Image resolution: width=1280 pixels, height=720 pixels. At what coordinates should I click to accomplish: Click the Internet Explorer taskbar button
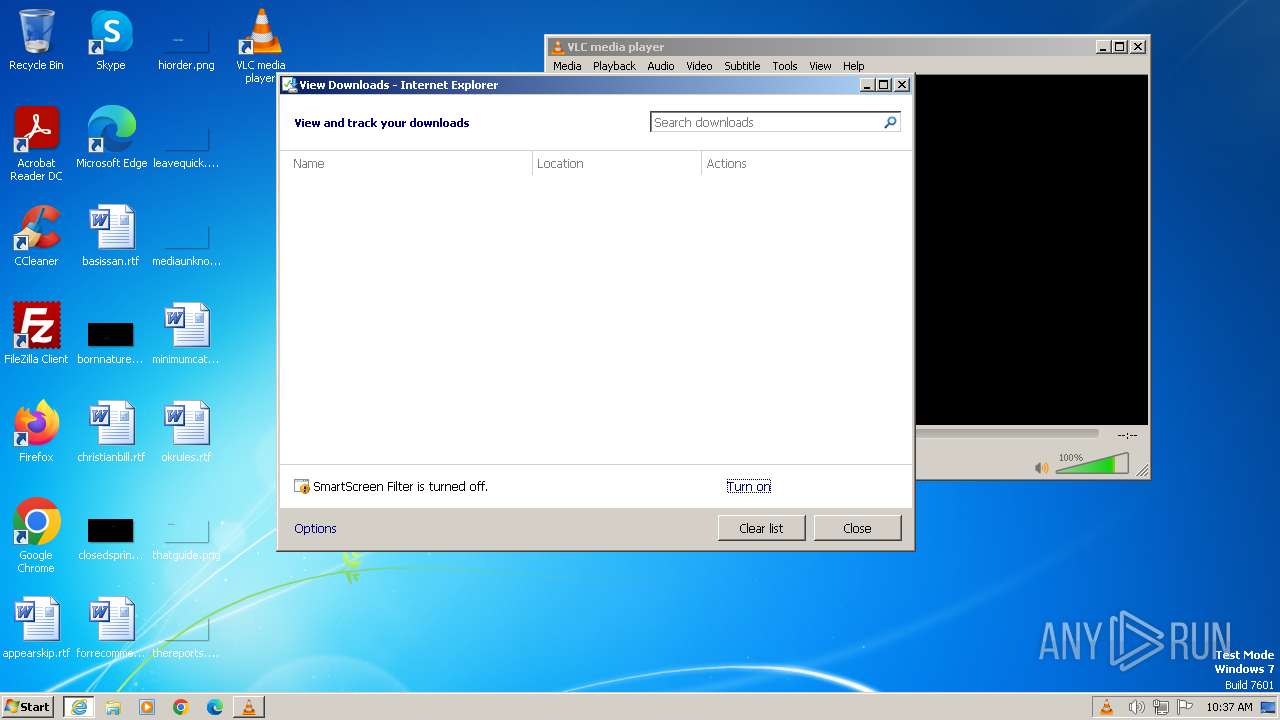click(79, 706)
